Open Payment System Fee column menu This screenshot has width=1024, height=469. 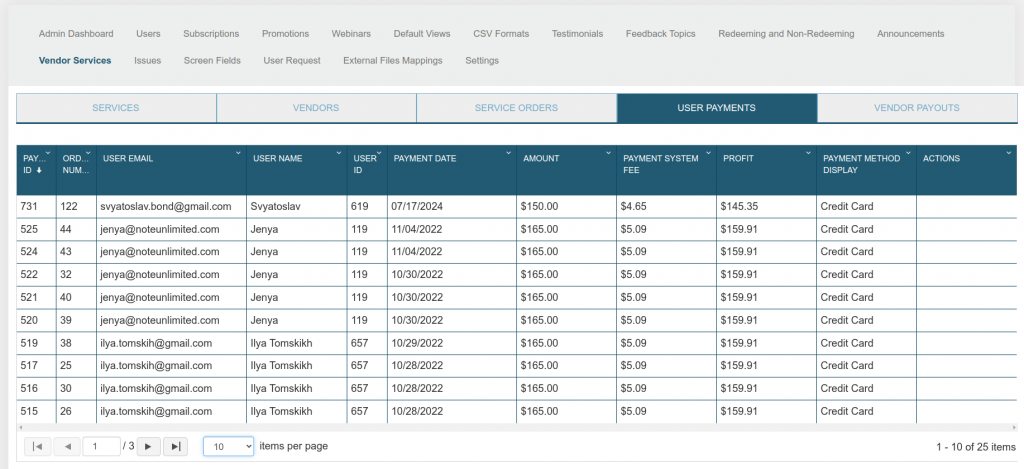click(x=708, y=153)
